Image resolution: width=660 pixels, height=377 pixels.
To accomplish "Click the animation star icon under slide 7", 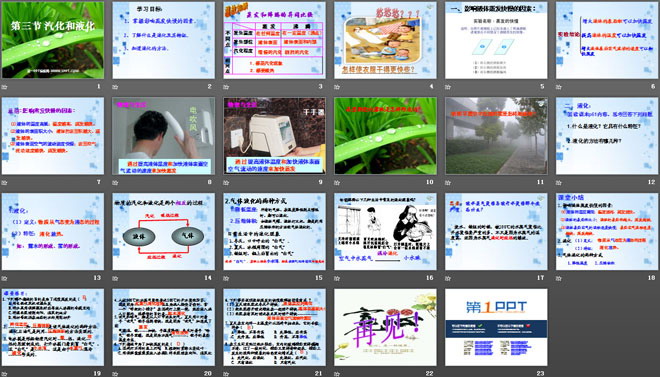I will tap(4, 183).
